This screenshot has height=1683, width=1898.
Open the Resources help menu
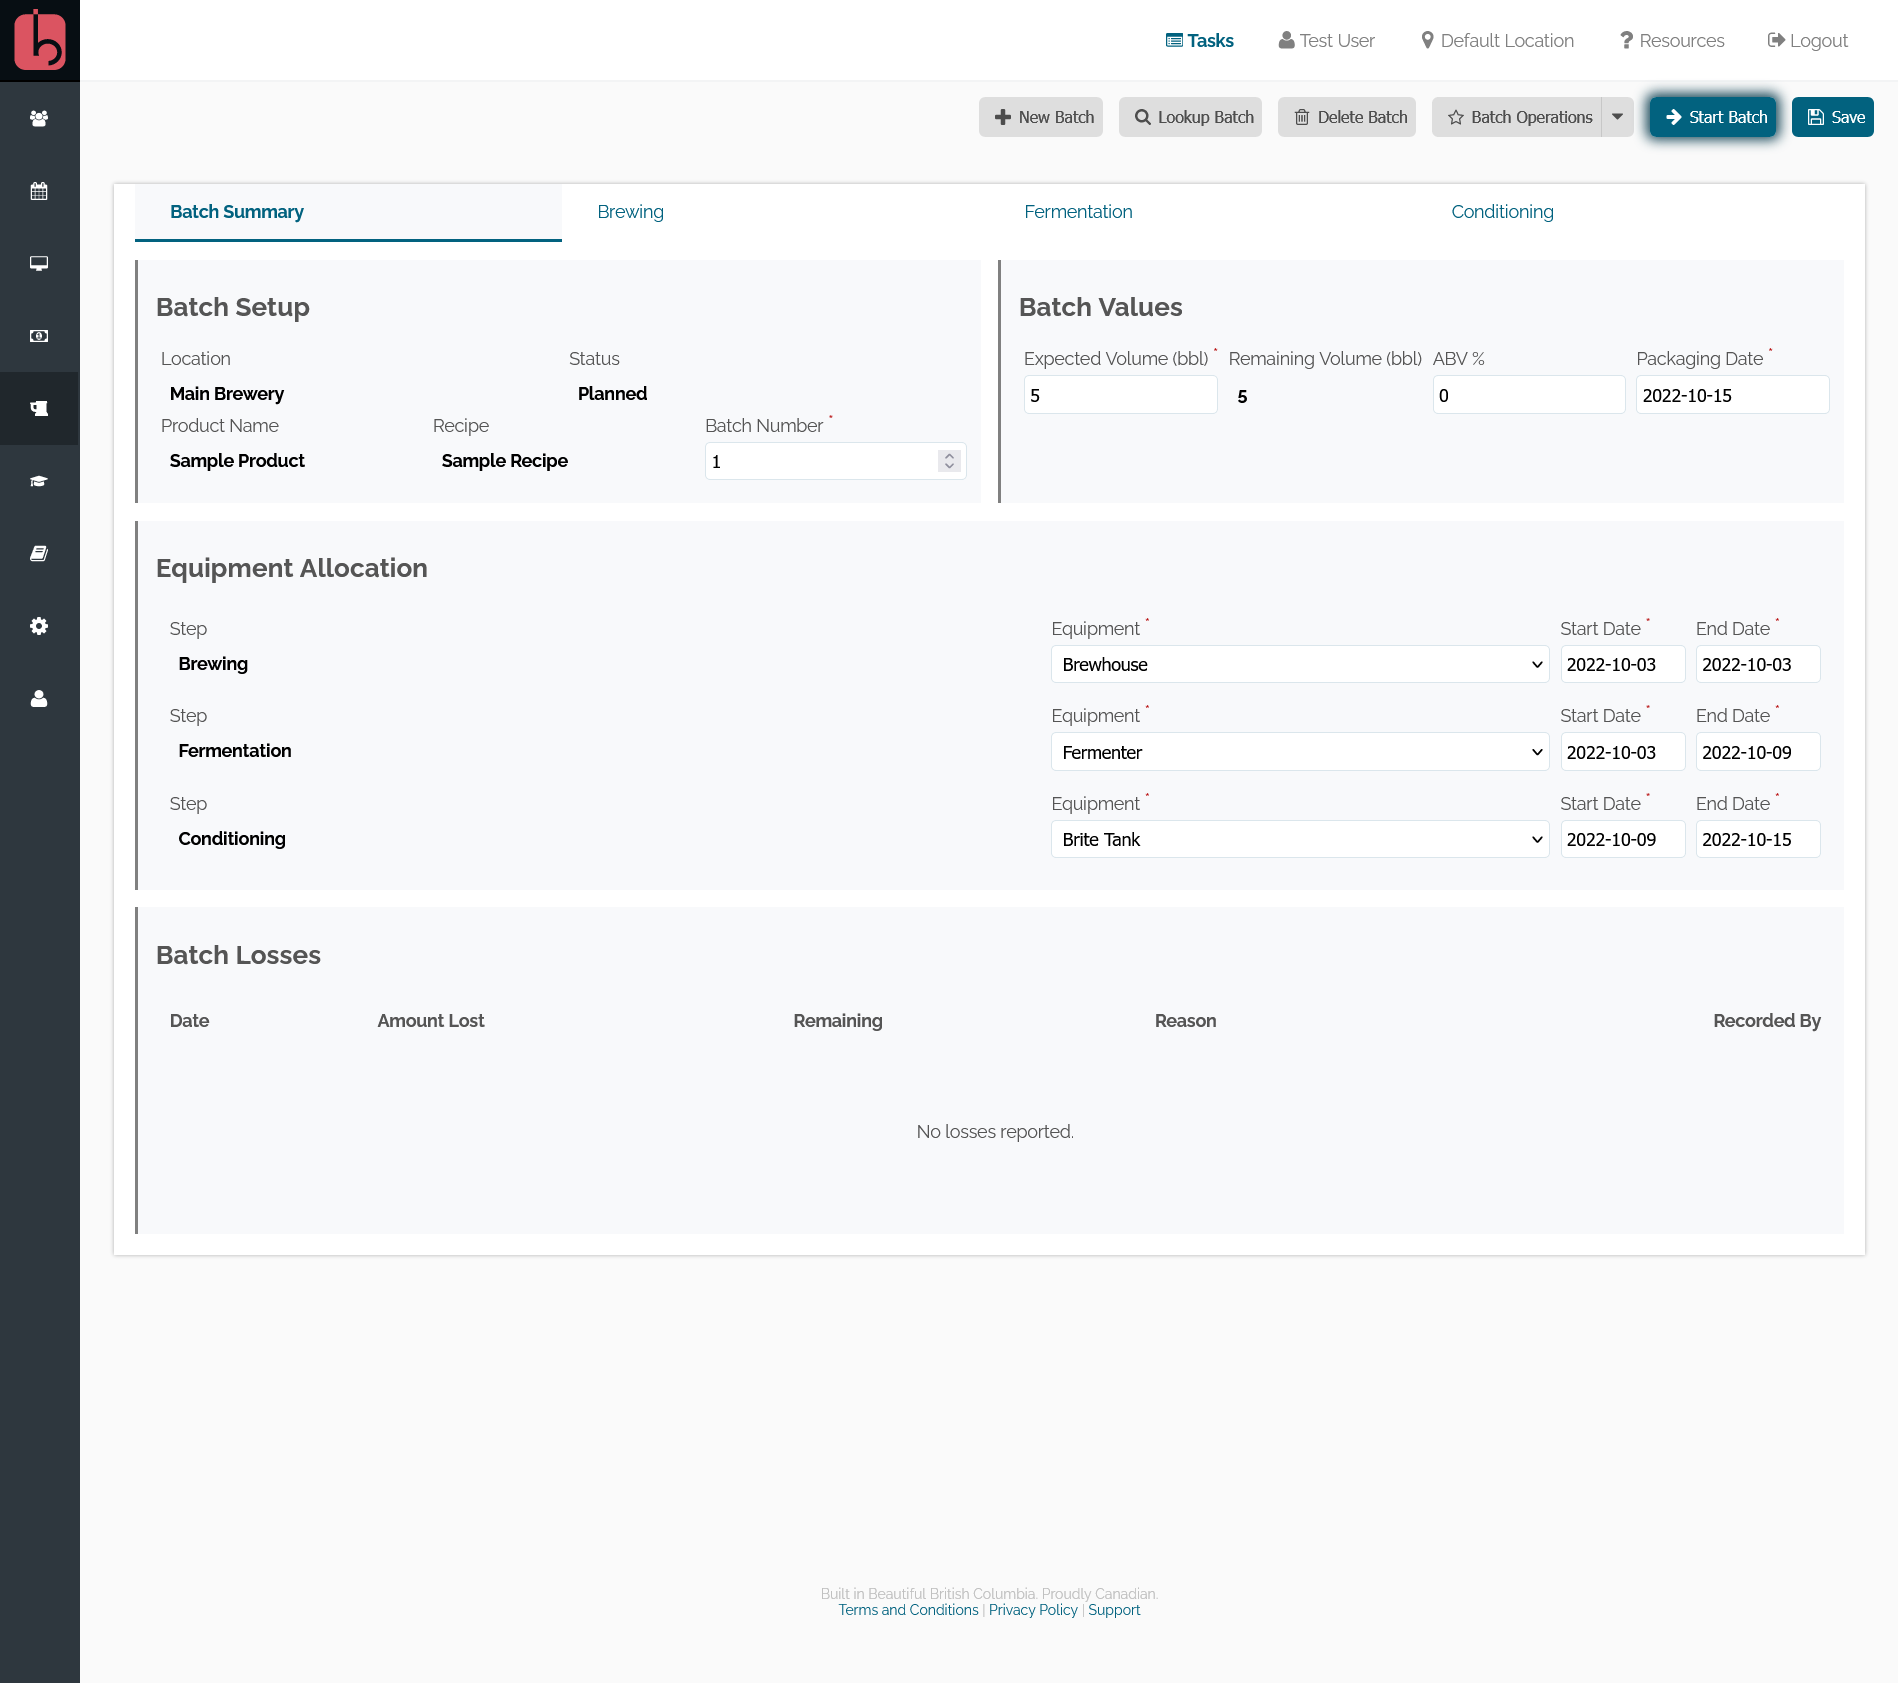1672,40
